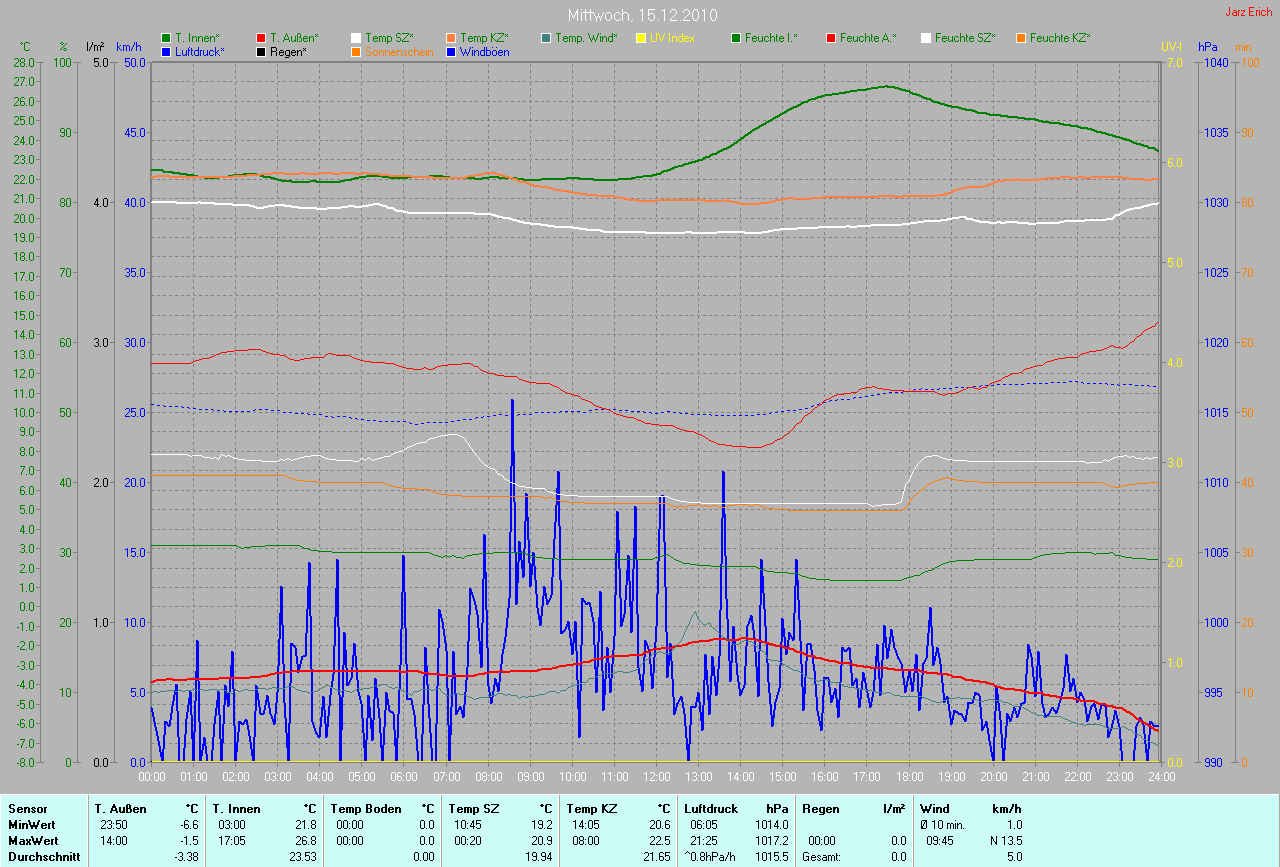Click the blue Luftdruck legend square

point(167,51)
